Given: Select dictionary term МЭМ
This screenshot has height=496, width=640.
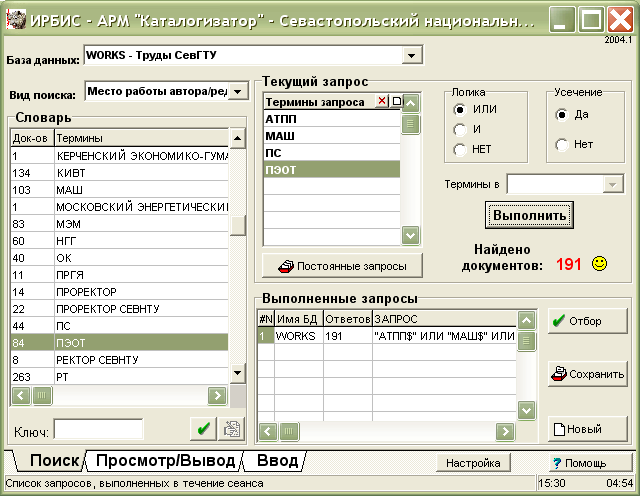Looking at the screenshot, I should (x=120, y=224).
